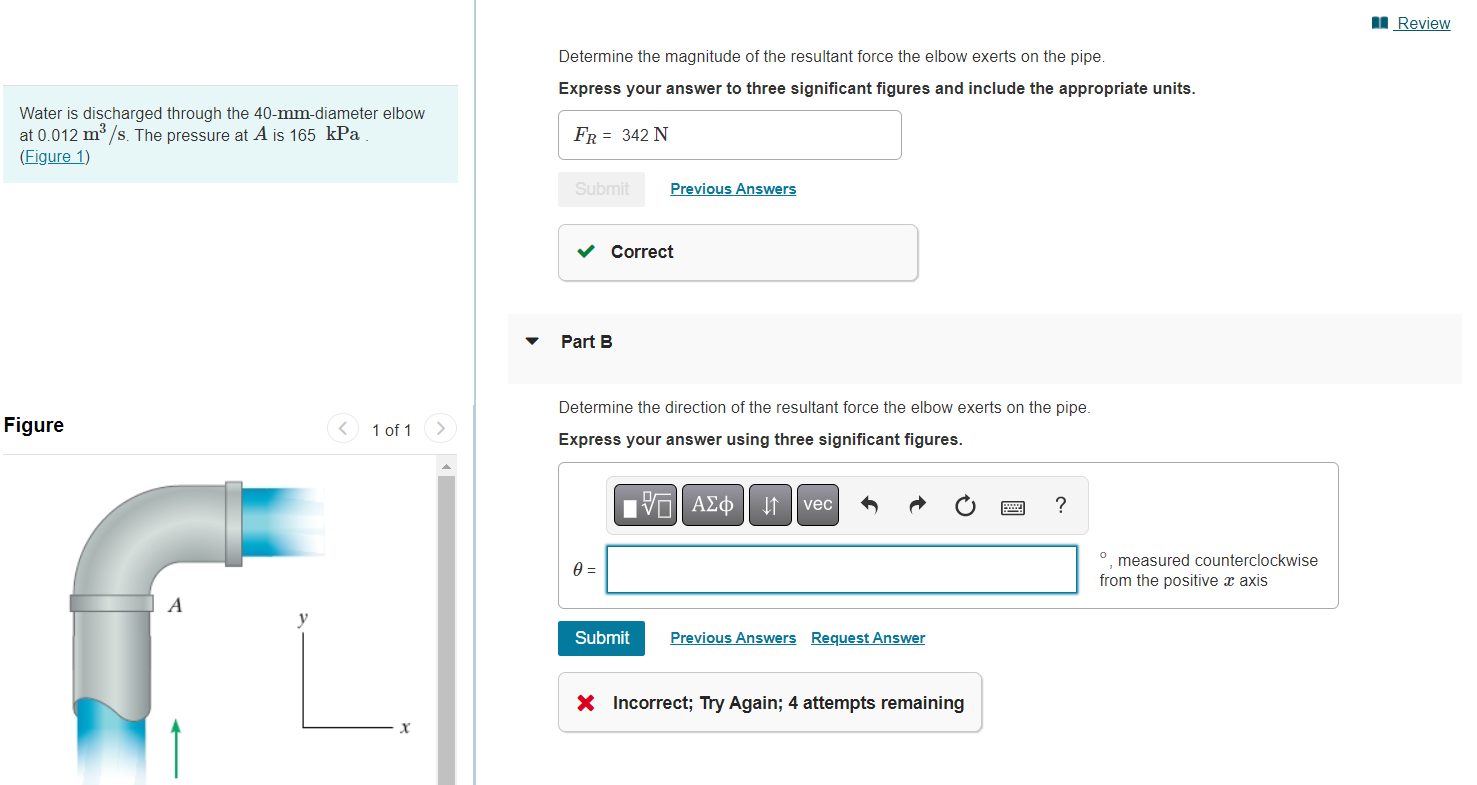Reset the answer field with the circular arrow
Screen dimensions: 1477x785
pyautogui.click(x=965, y=505)
